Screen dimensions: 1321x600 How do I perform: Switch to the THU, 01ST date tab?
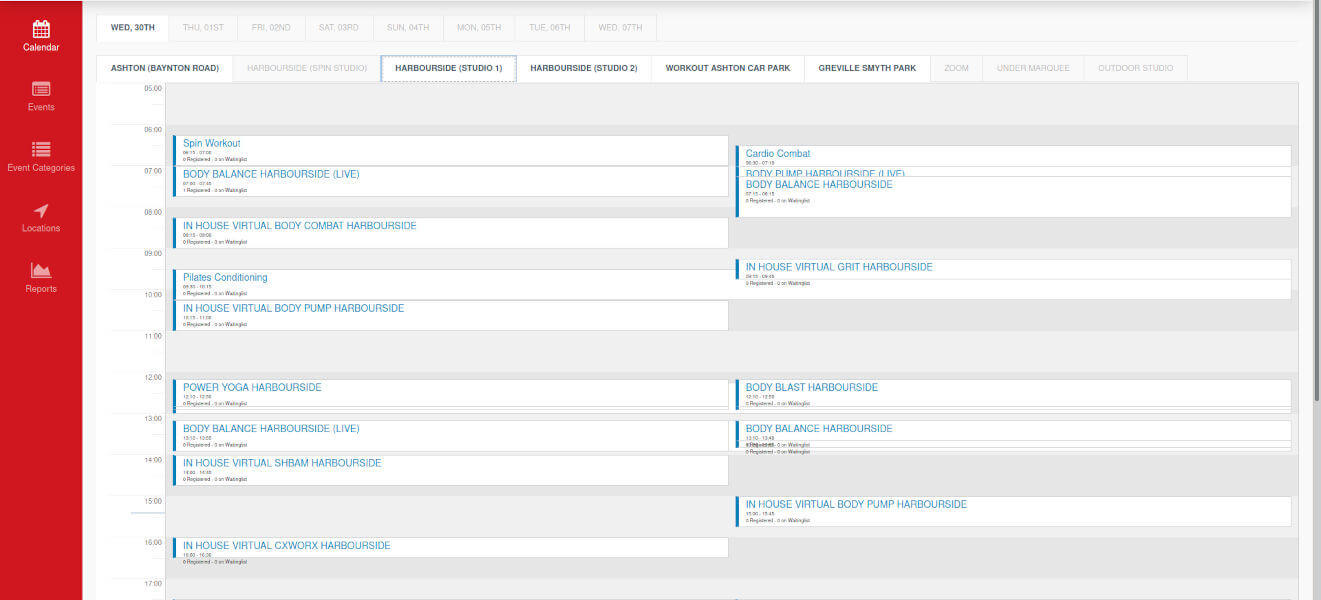[x=204, y=28]
